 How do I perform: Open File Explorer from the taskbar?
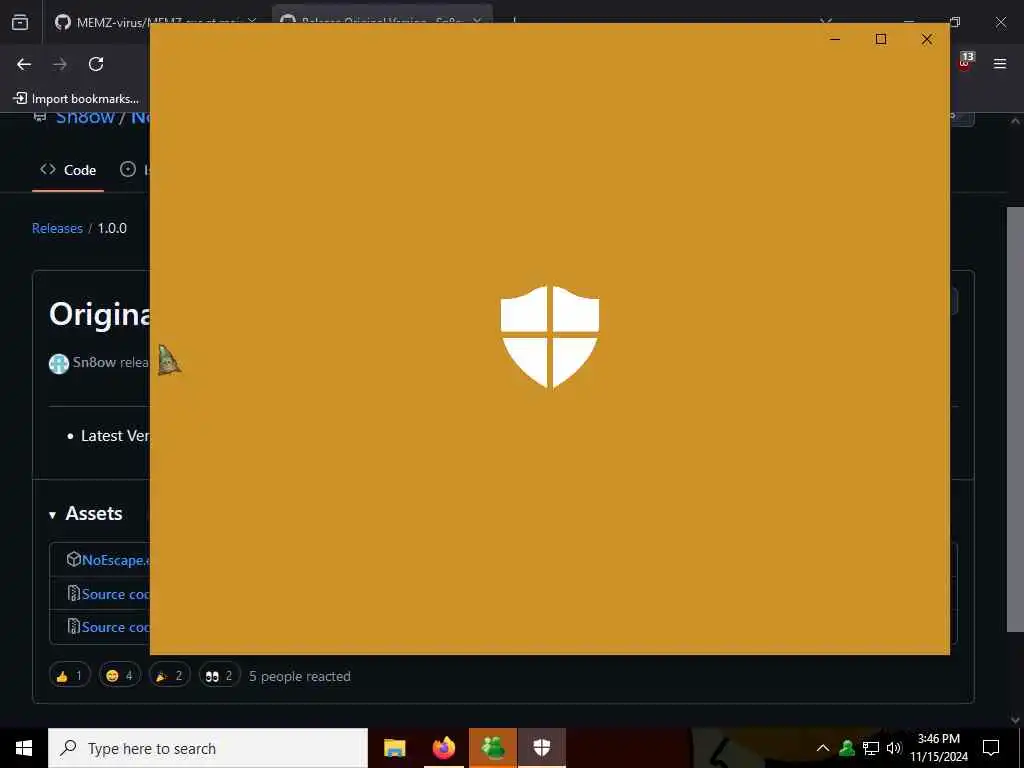tap(394, 748)
